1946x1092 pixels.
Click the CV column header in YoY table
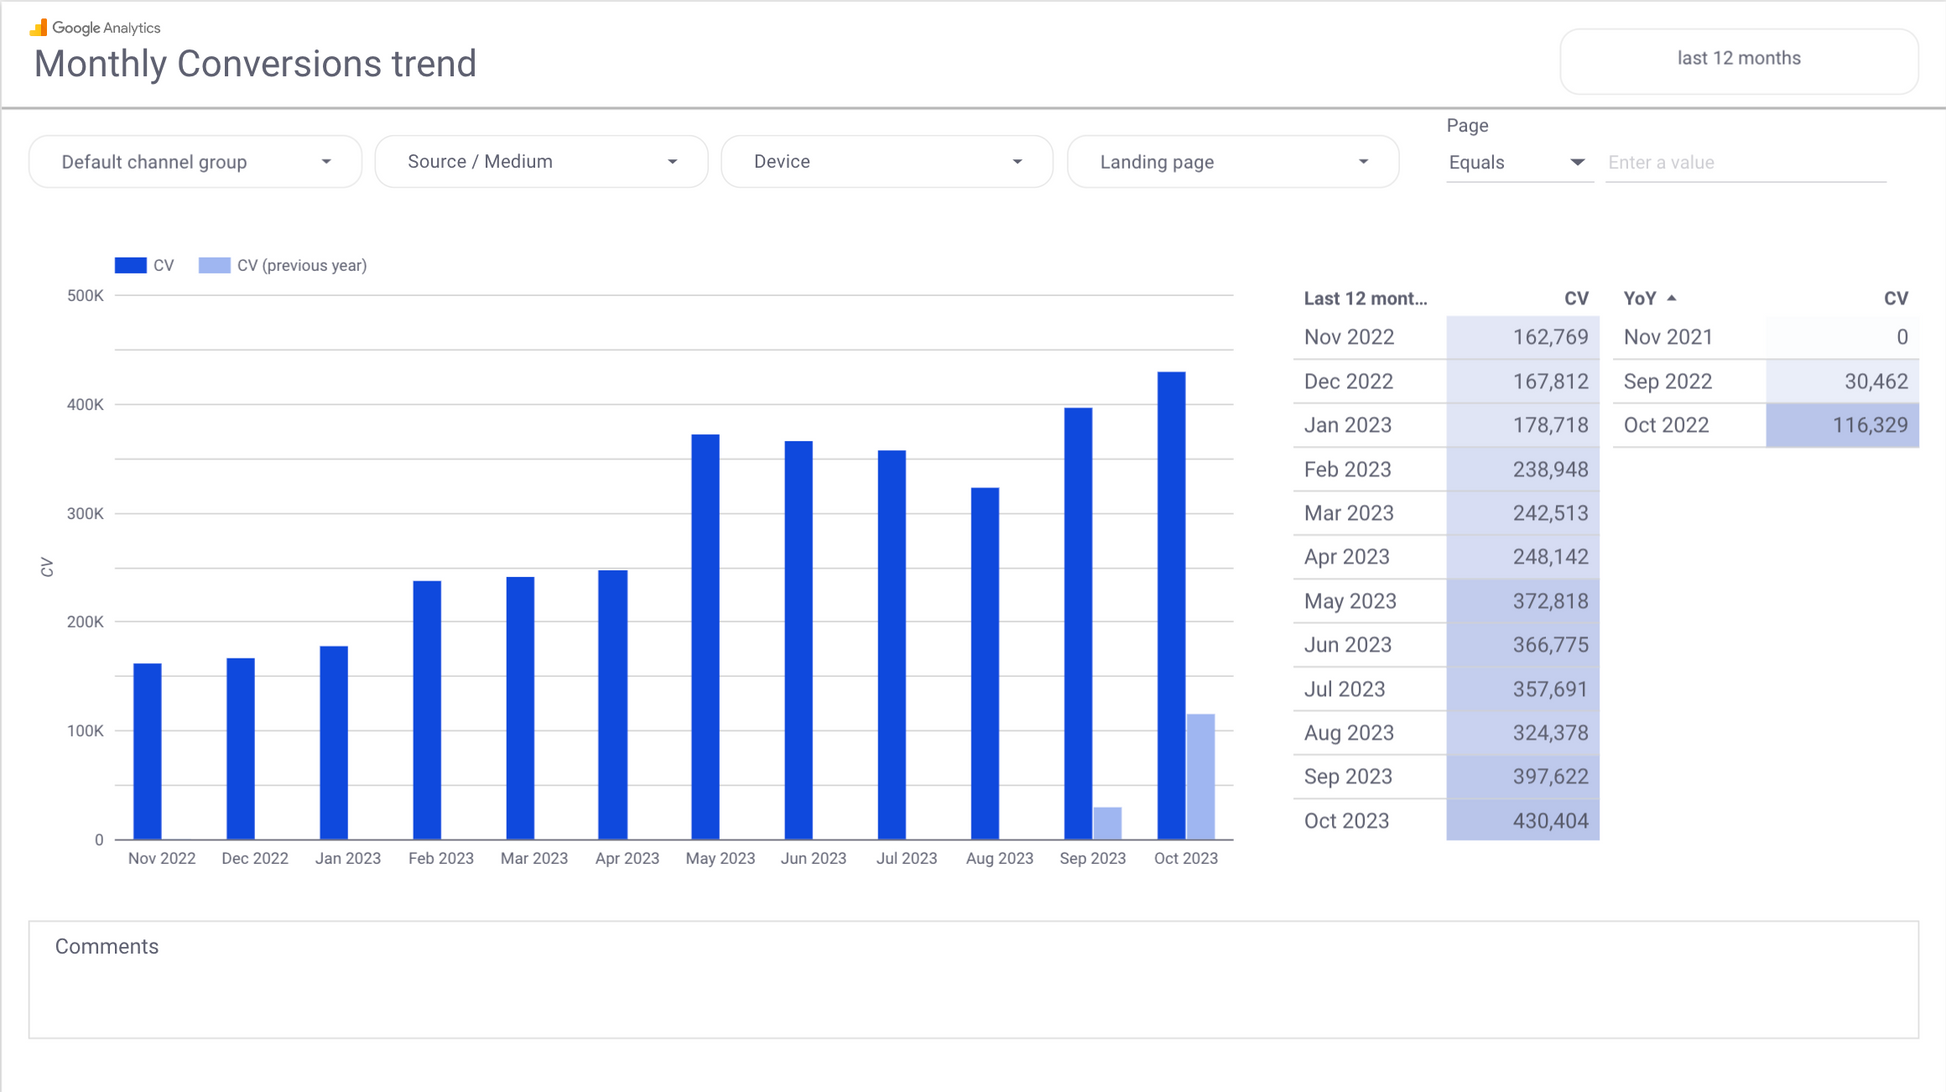[x=1895, y=298]
